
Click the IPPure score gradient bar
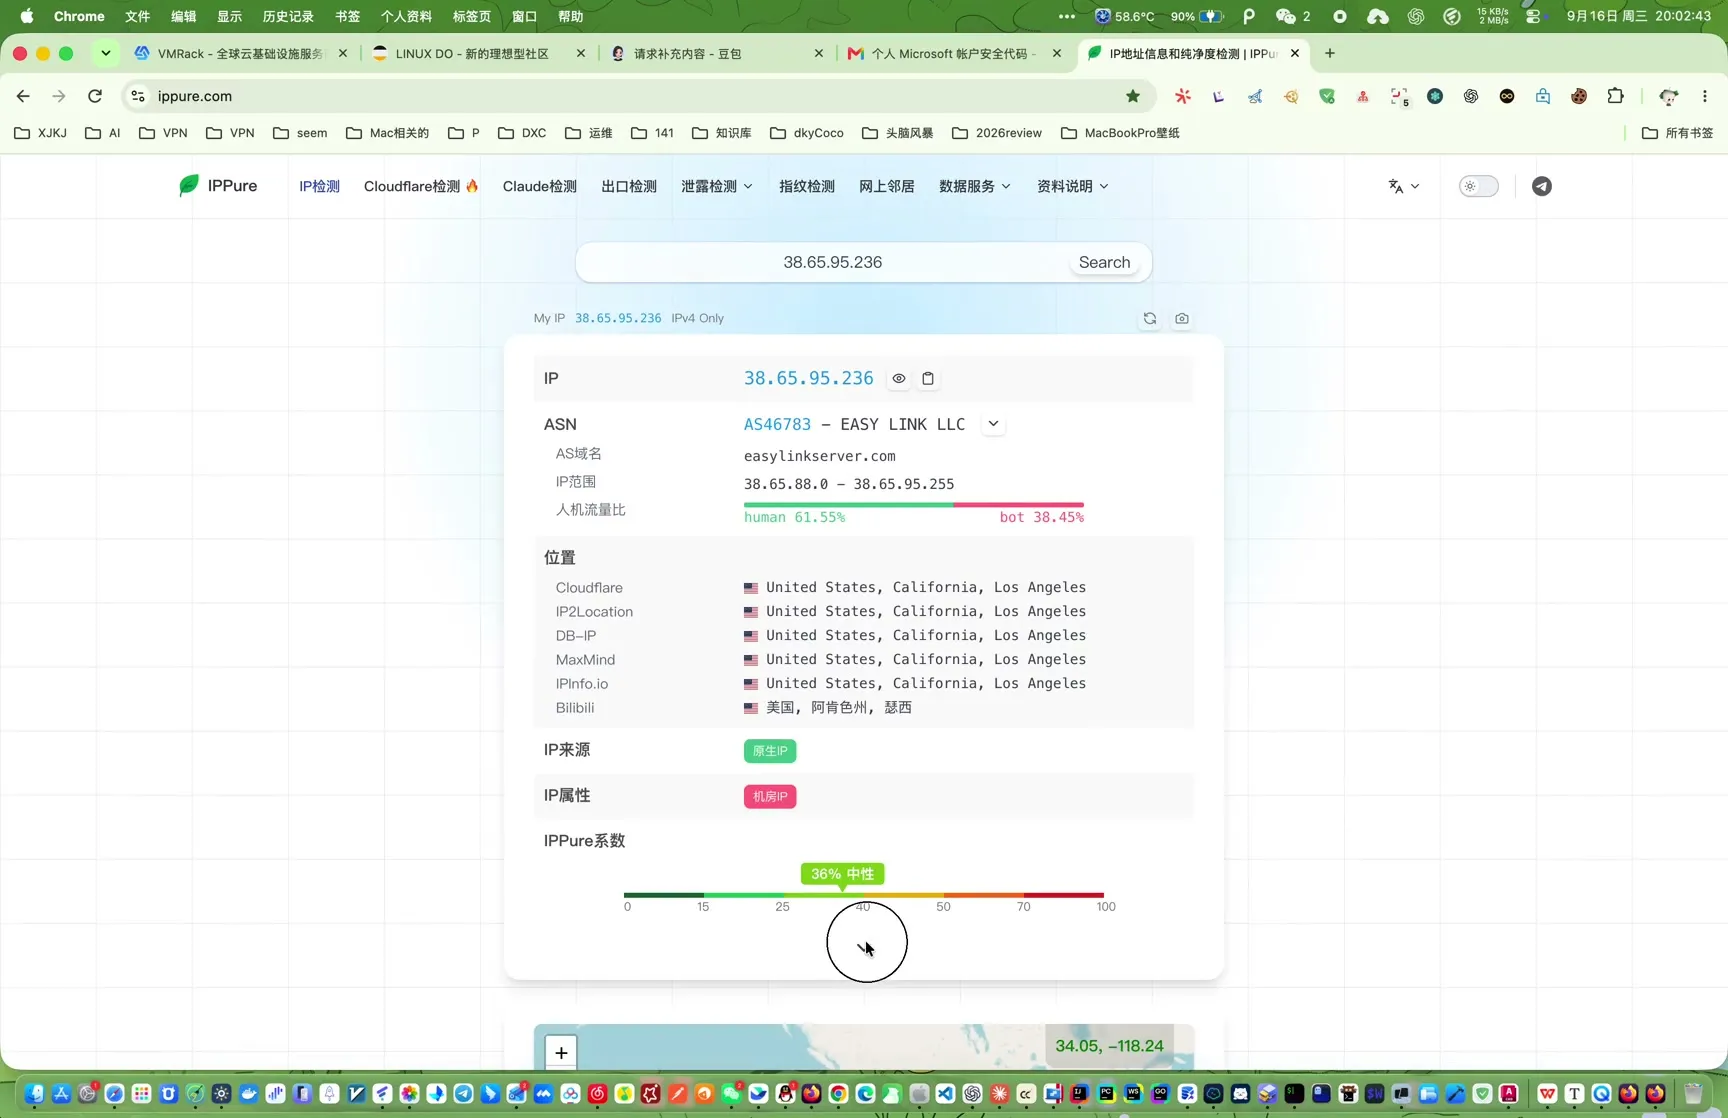pyautogui.click(x=864, y=895)
